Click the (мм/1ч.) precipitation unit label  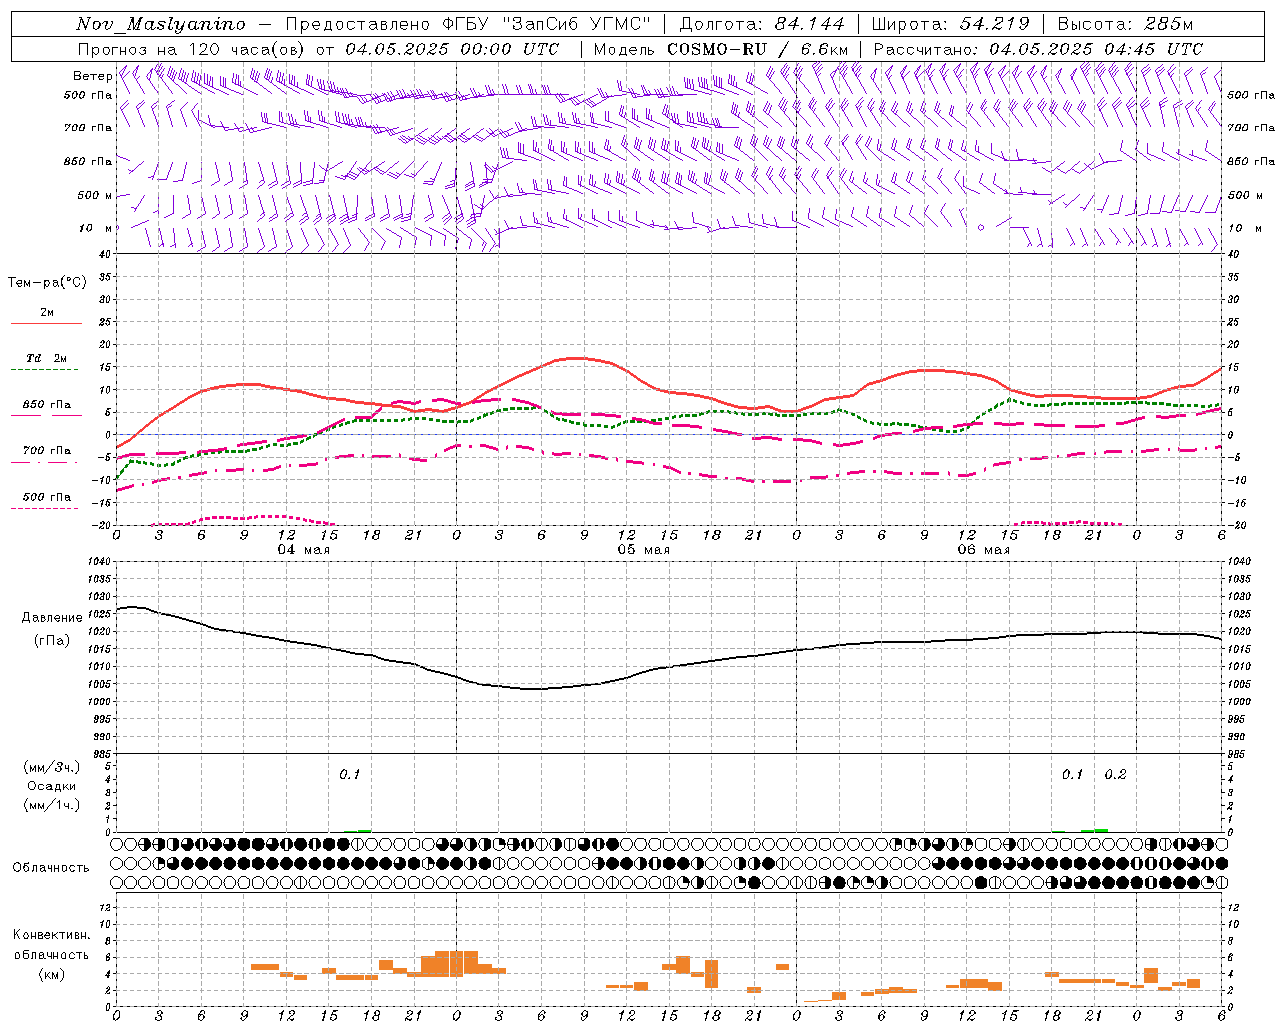pyautogui.click(x=52, y=805)
